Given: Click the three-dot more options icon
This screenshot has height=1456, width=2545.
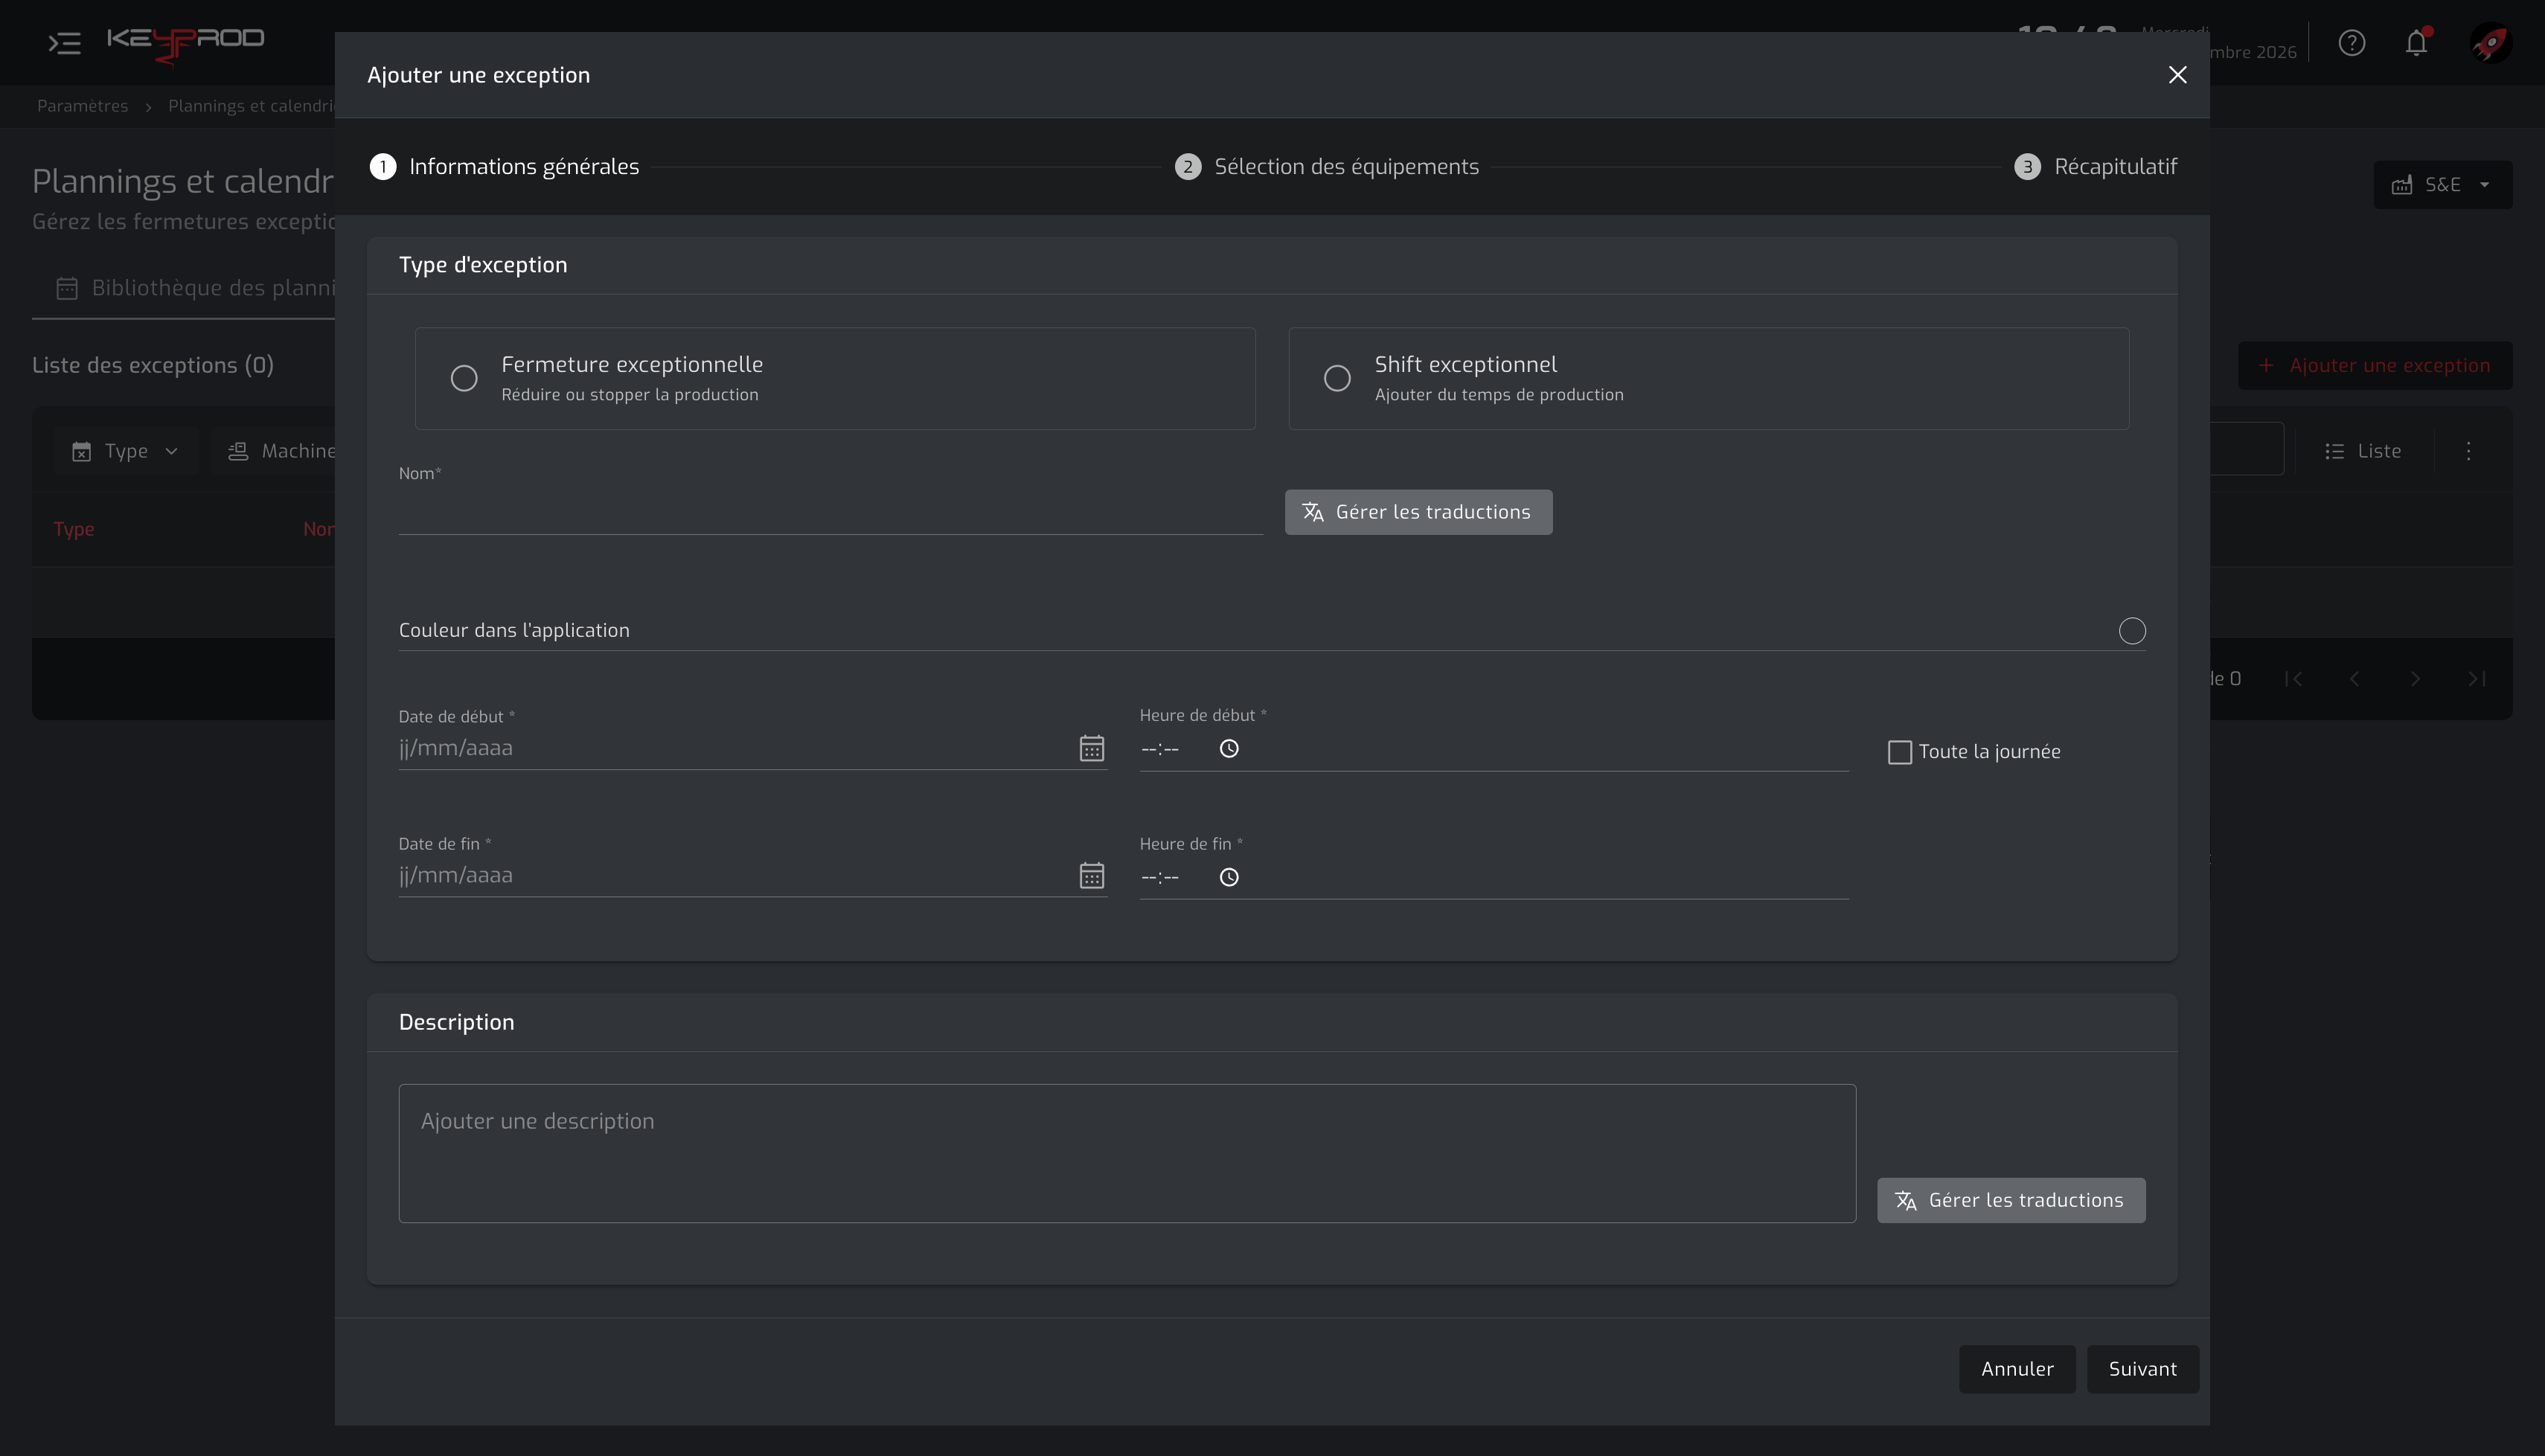Looking at the screenshot, I should (x=2468, y=451).
